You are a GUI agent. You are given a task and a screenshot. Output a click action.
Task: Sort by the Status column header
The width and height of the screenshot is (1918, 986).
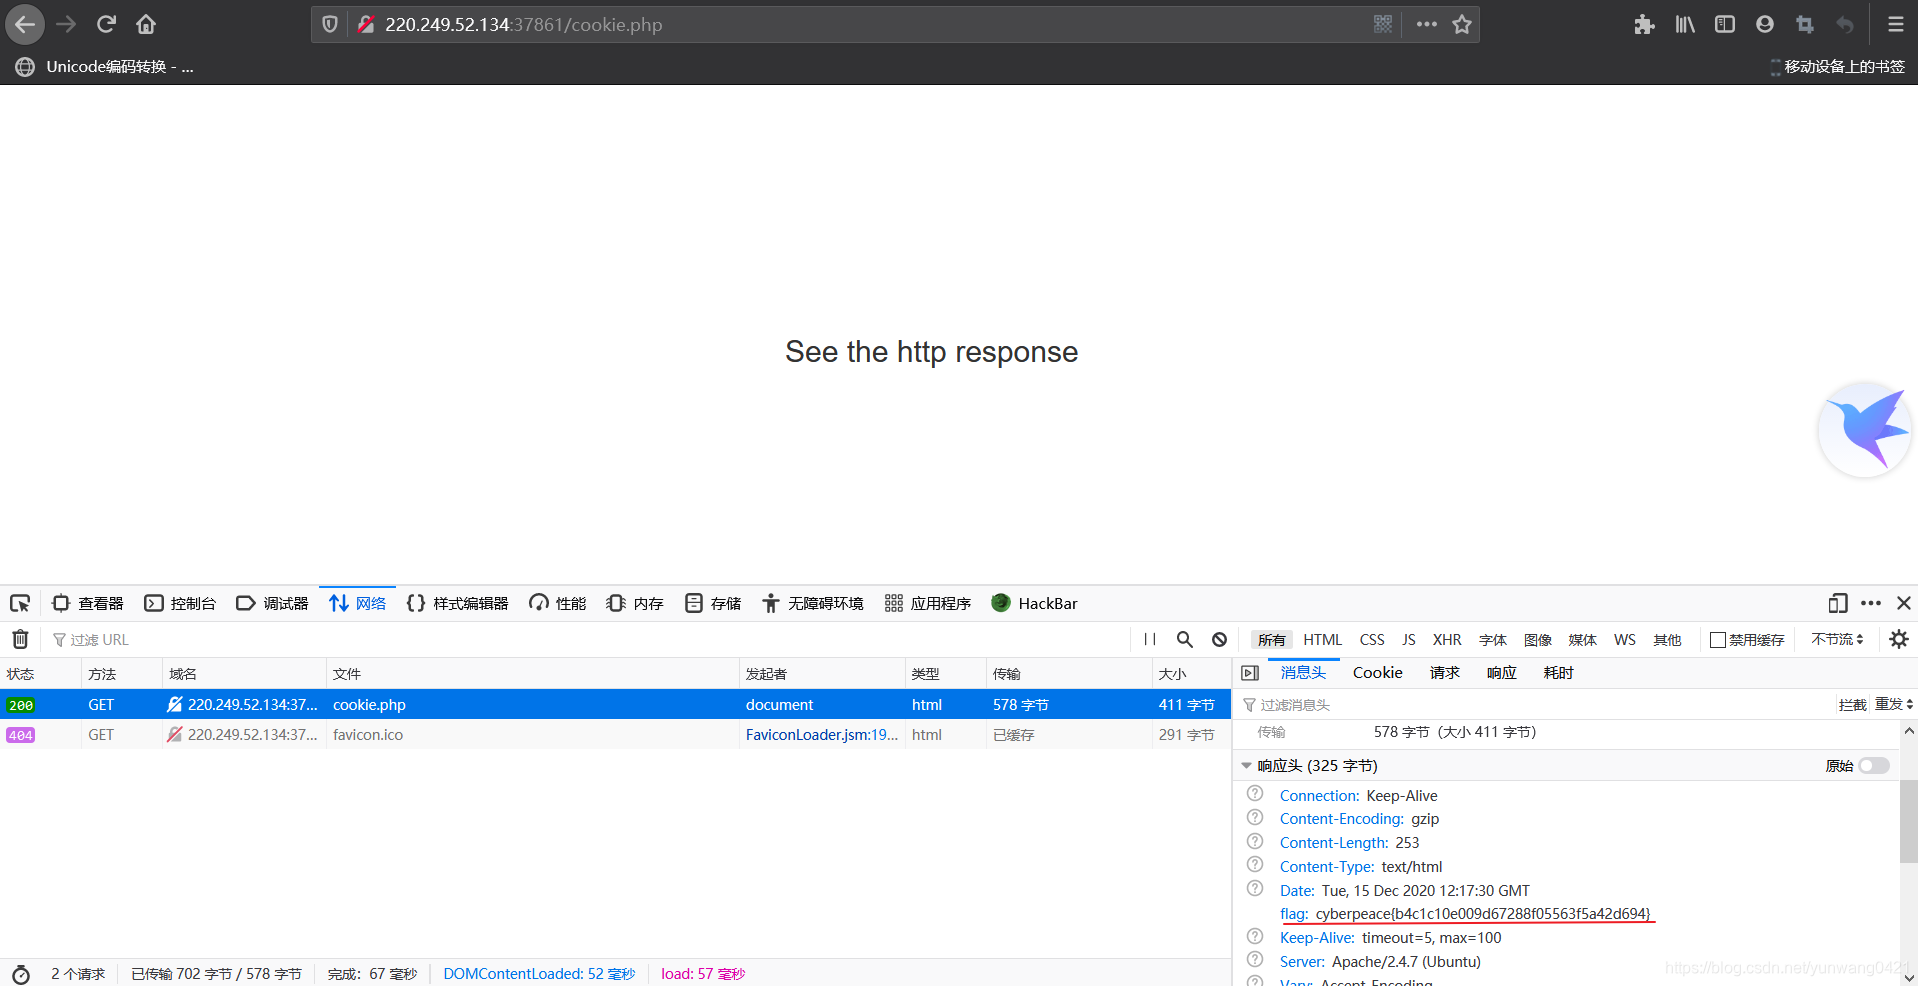40,674
